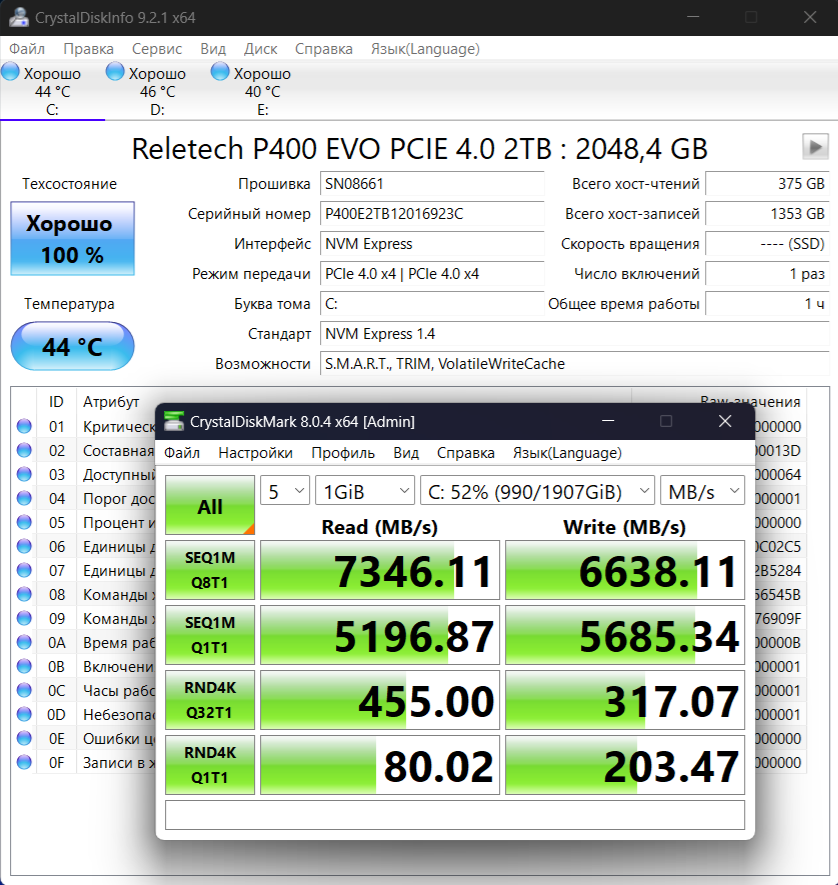Image resolution: width=838 pixels, height=885 pixels.
Task: Click RND4K Q32T1 read result 455.00
Action: click(x=380, y=699)
